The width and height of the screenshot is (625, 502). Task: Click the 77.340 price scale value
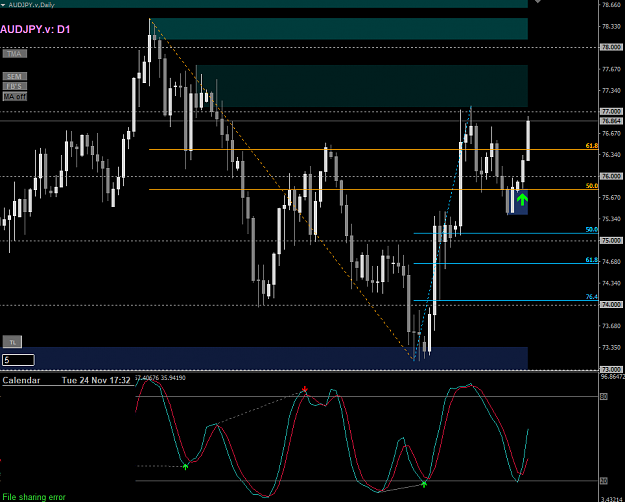pos(611,91)
